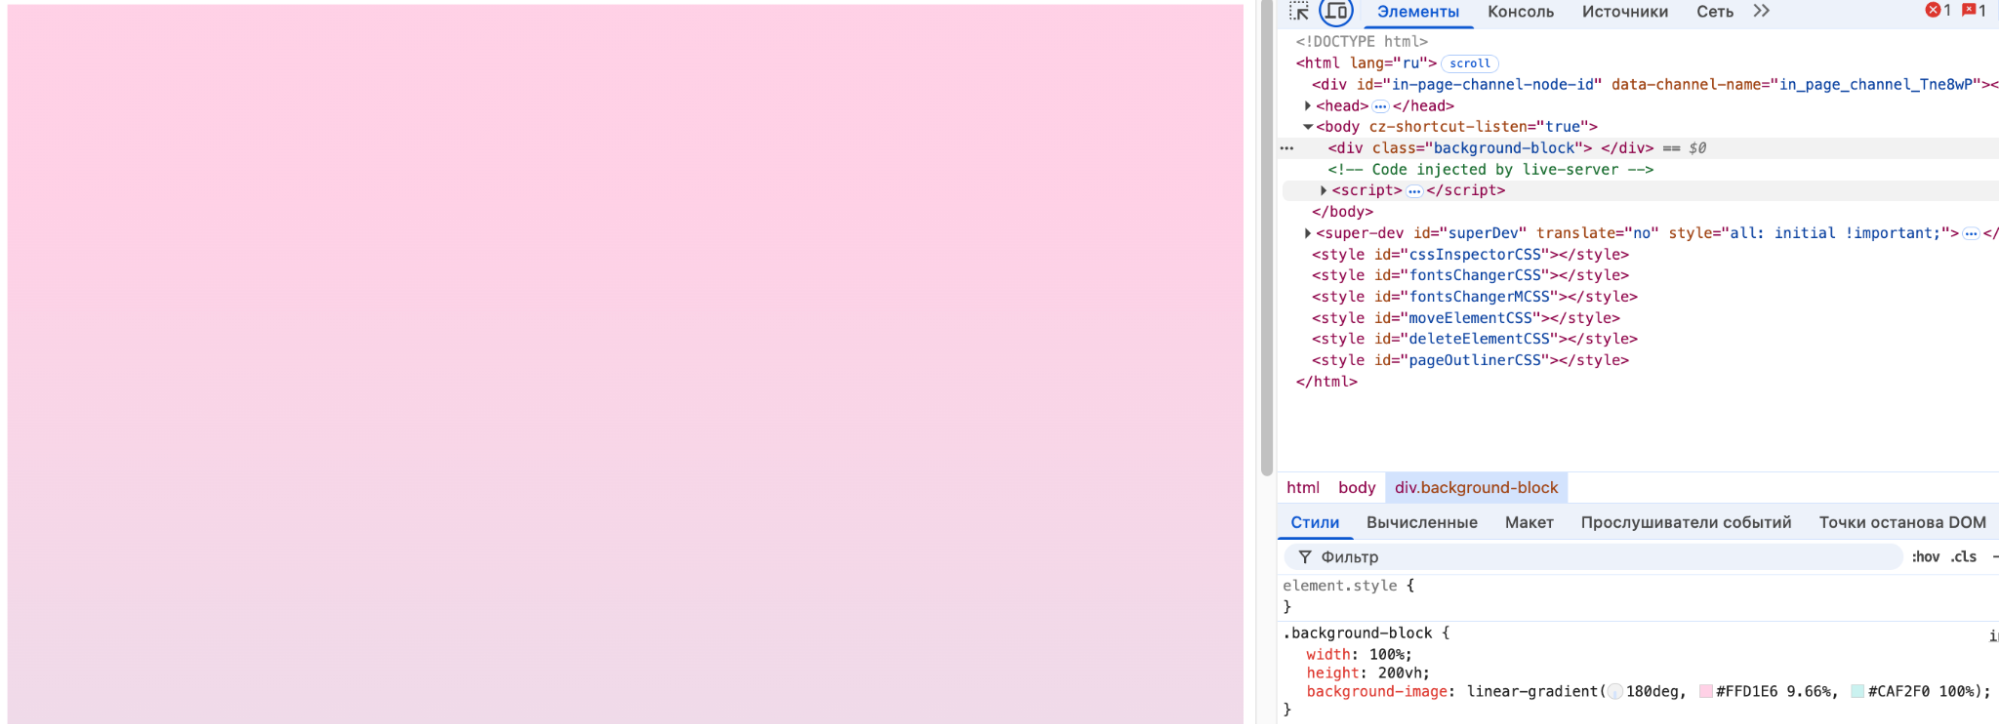Image resolution: width=1999 pixels, height=725 pixels.
Task: Click the red error count icon
Action: 1933,10
